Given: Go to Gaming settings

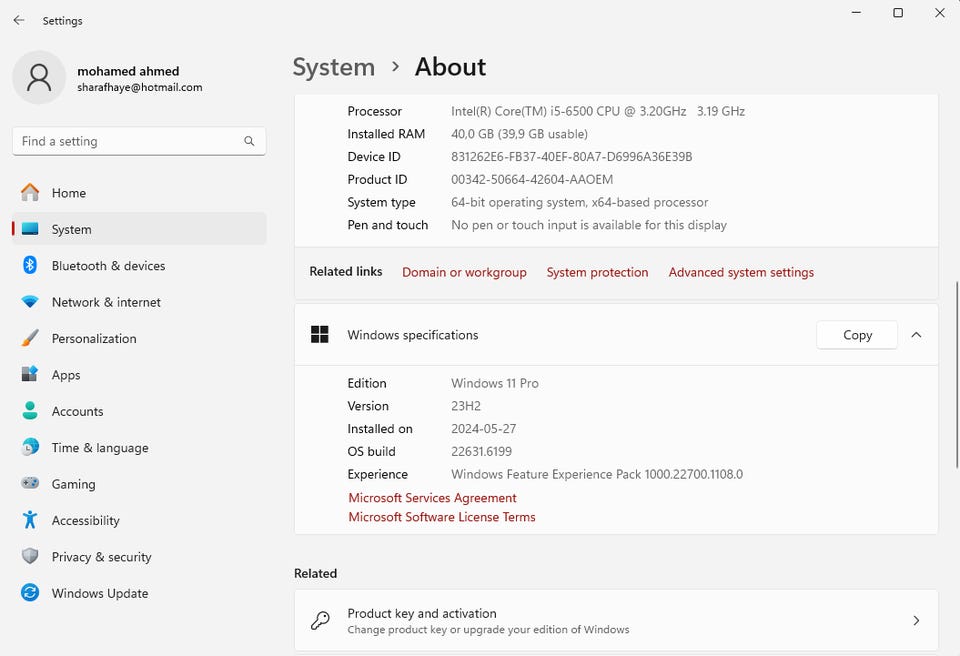Looking at the screenshot, I should (139, 484).
